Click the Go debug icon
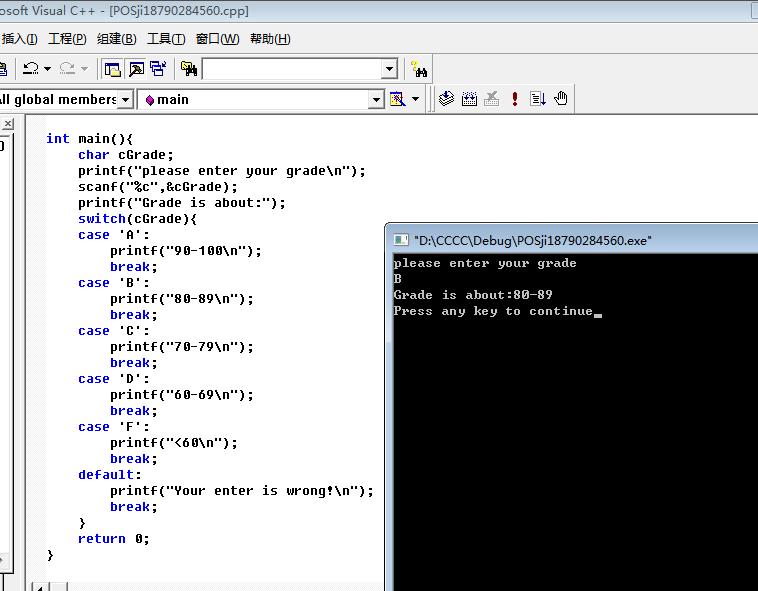This screenshot has width=758, height=591. click(538, 99)
